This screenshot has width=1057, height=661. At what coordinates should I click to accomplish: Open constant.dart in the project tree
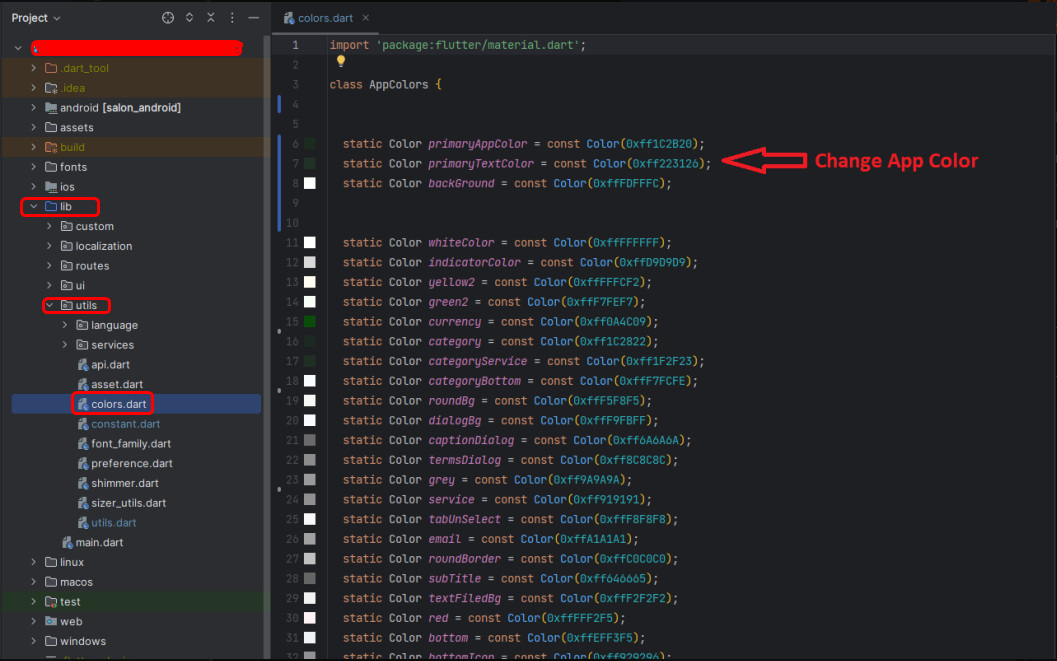pos(125,424)
